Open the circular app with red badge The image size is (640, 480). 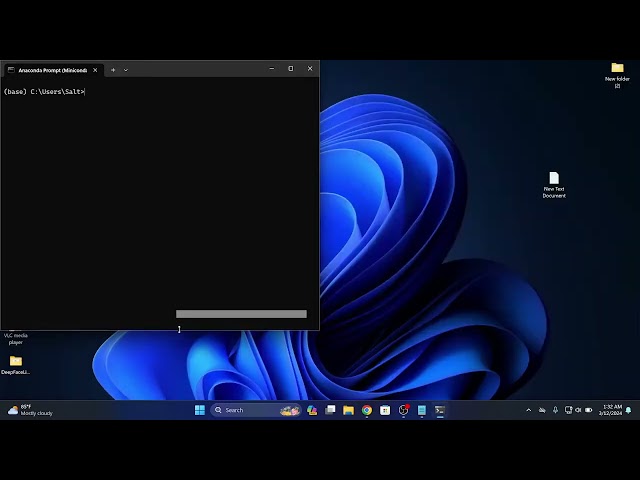point(404,410)
